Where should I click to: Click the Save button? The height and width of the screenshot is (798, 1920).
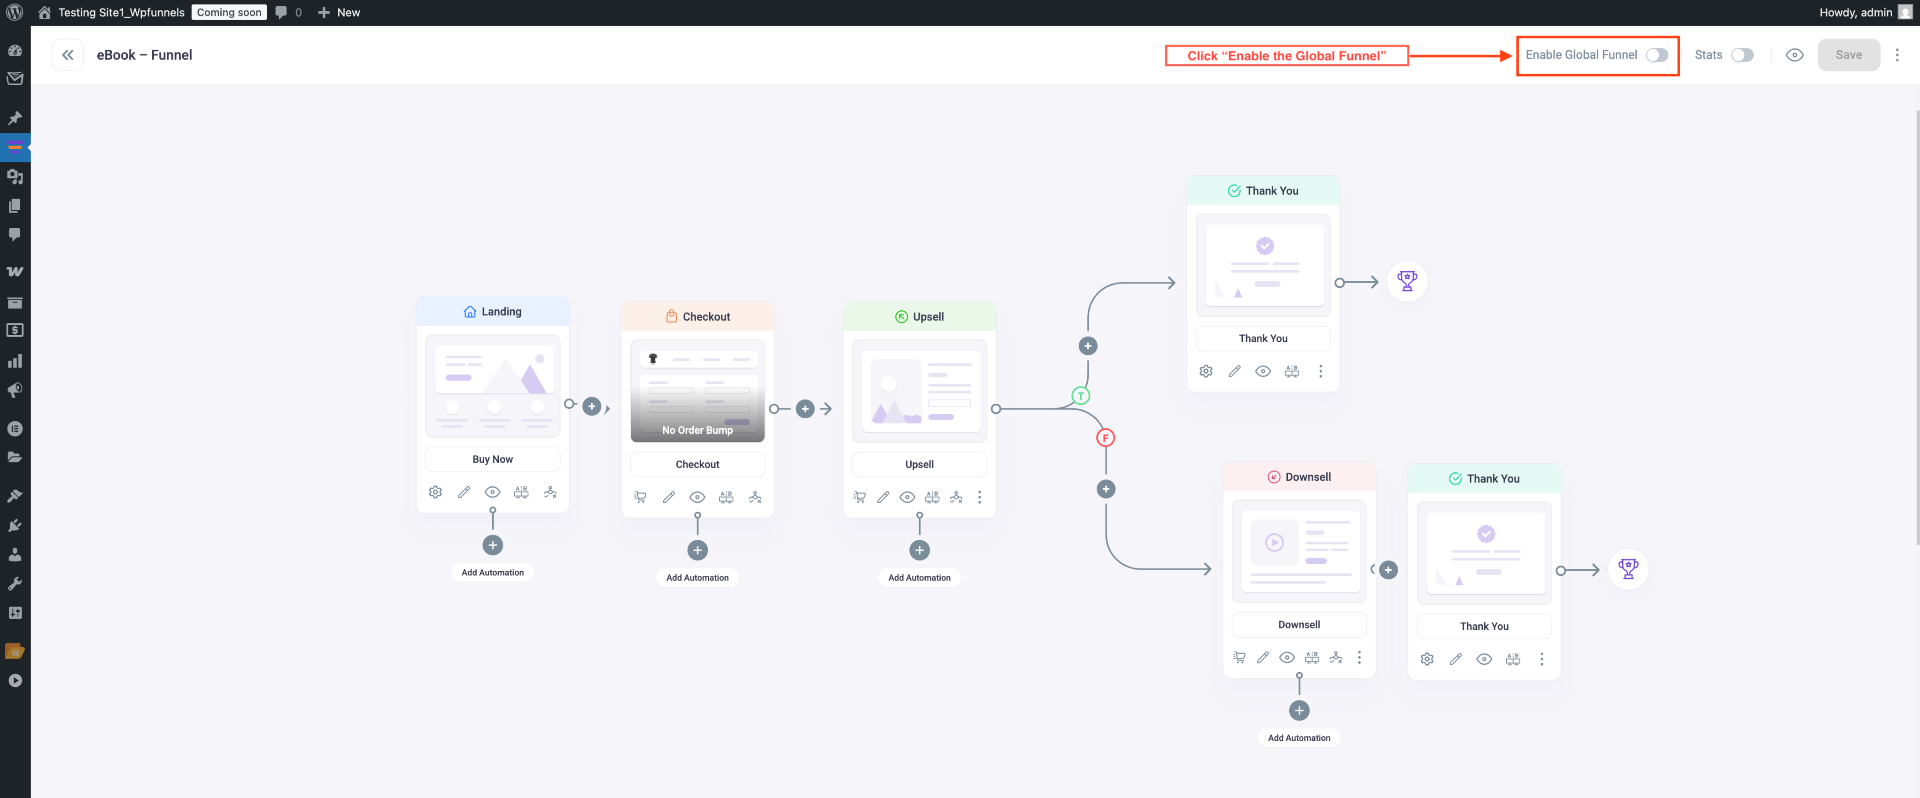pos(1849,55)
